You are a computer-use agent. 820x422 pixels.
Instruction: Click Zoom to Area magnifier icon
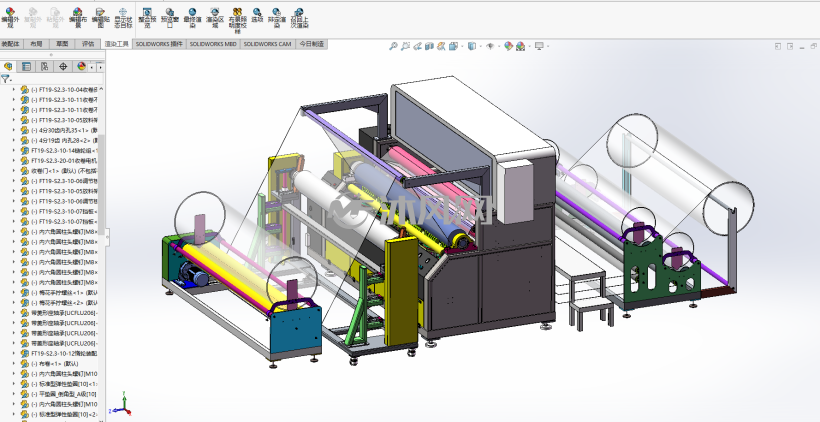405,46
